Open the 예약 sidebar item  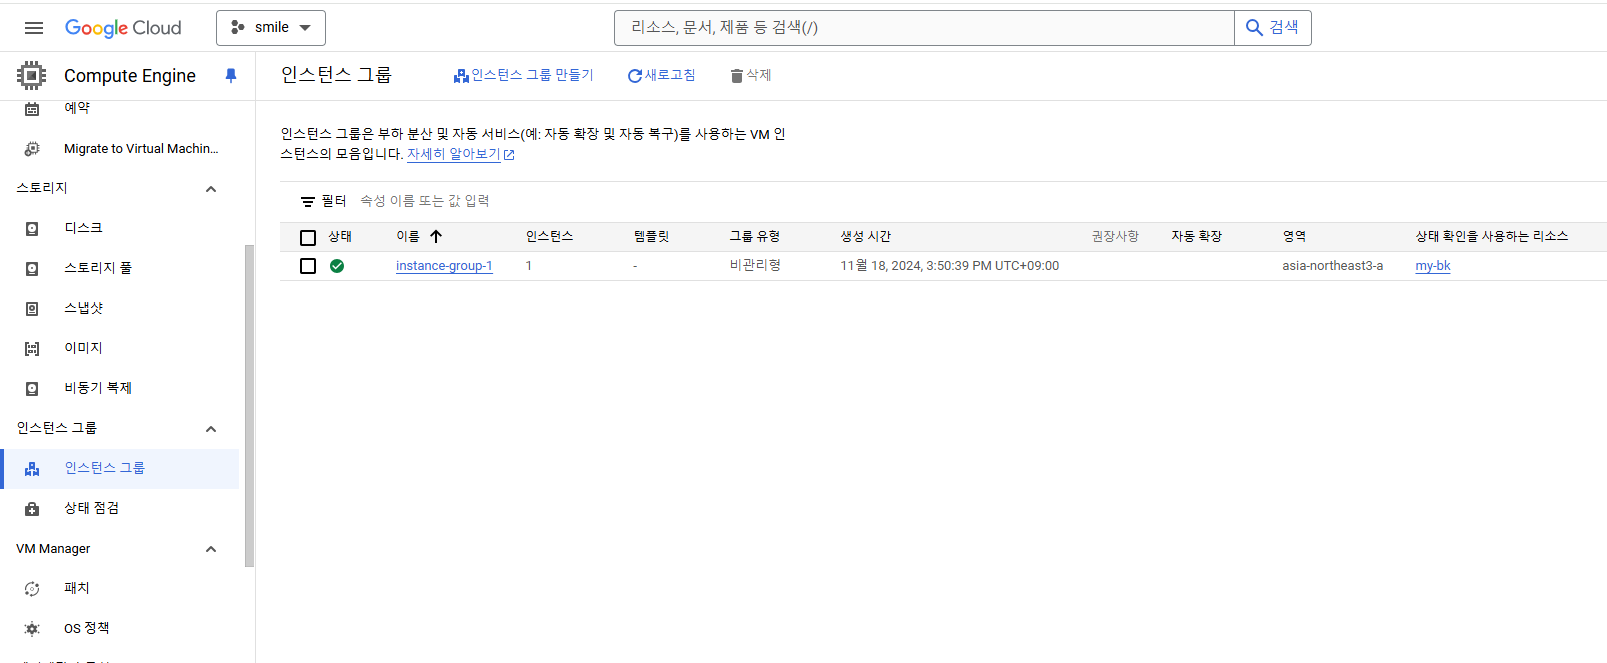pos(77,108)
